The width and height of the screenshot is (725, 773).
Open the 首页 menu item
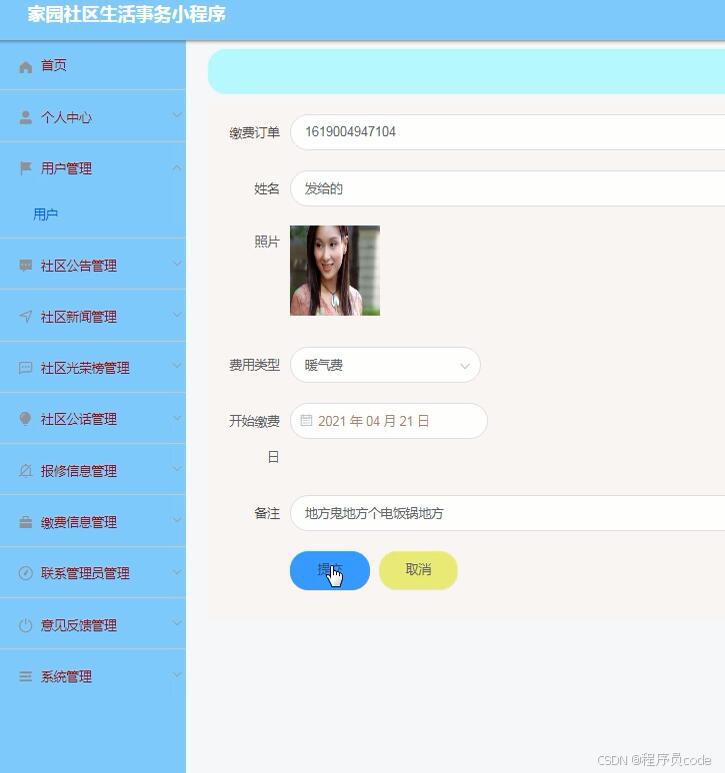(x=93, y=66)
